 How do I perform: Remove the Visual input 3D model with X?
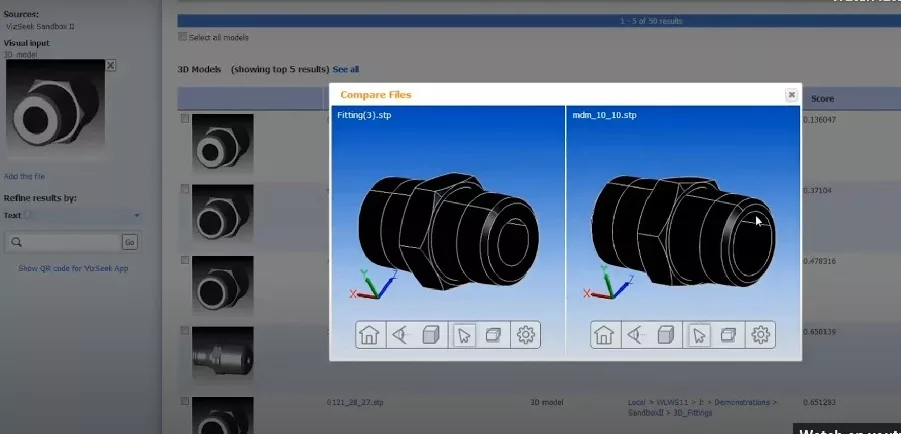coord(111,66)
